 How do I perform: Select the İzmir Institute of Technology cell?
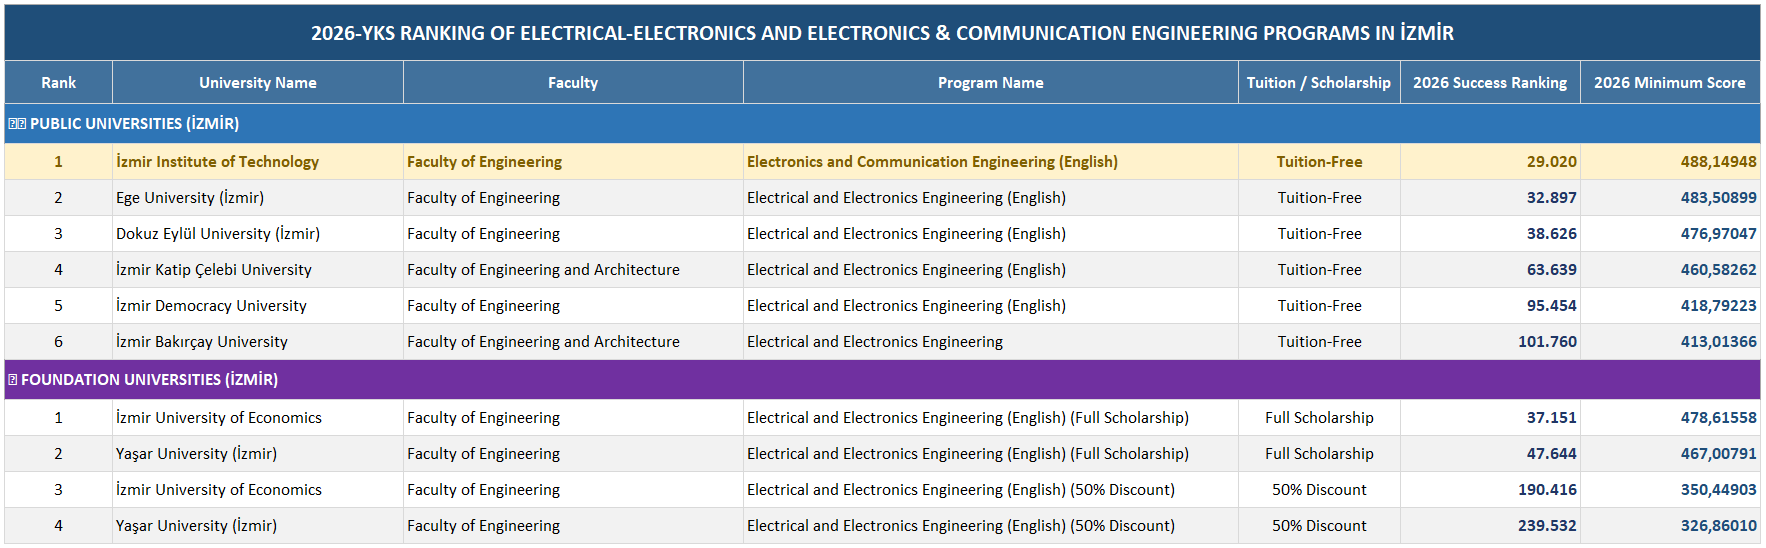[x=258, y=162]
